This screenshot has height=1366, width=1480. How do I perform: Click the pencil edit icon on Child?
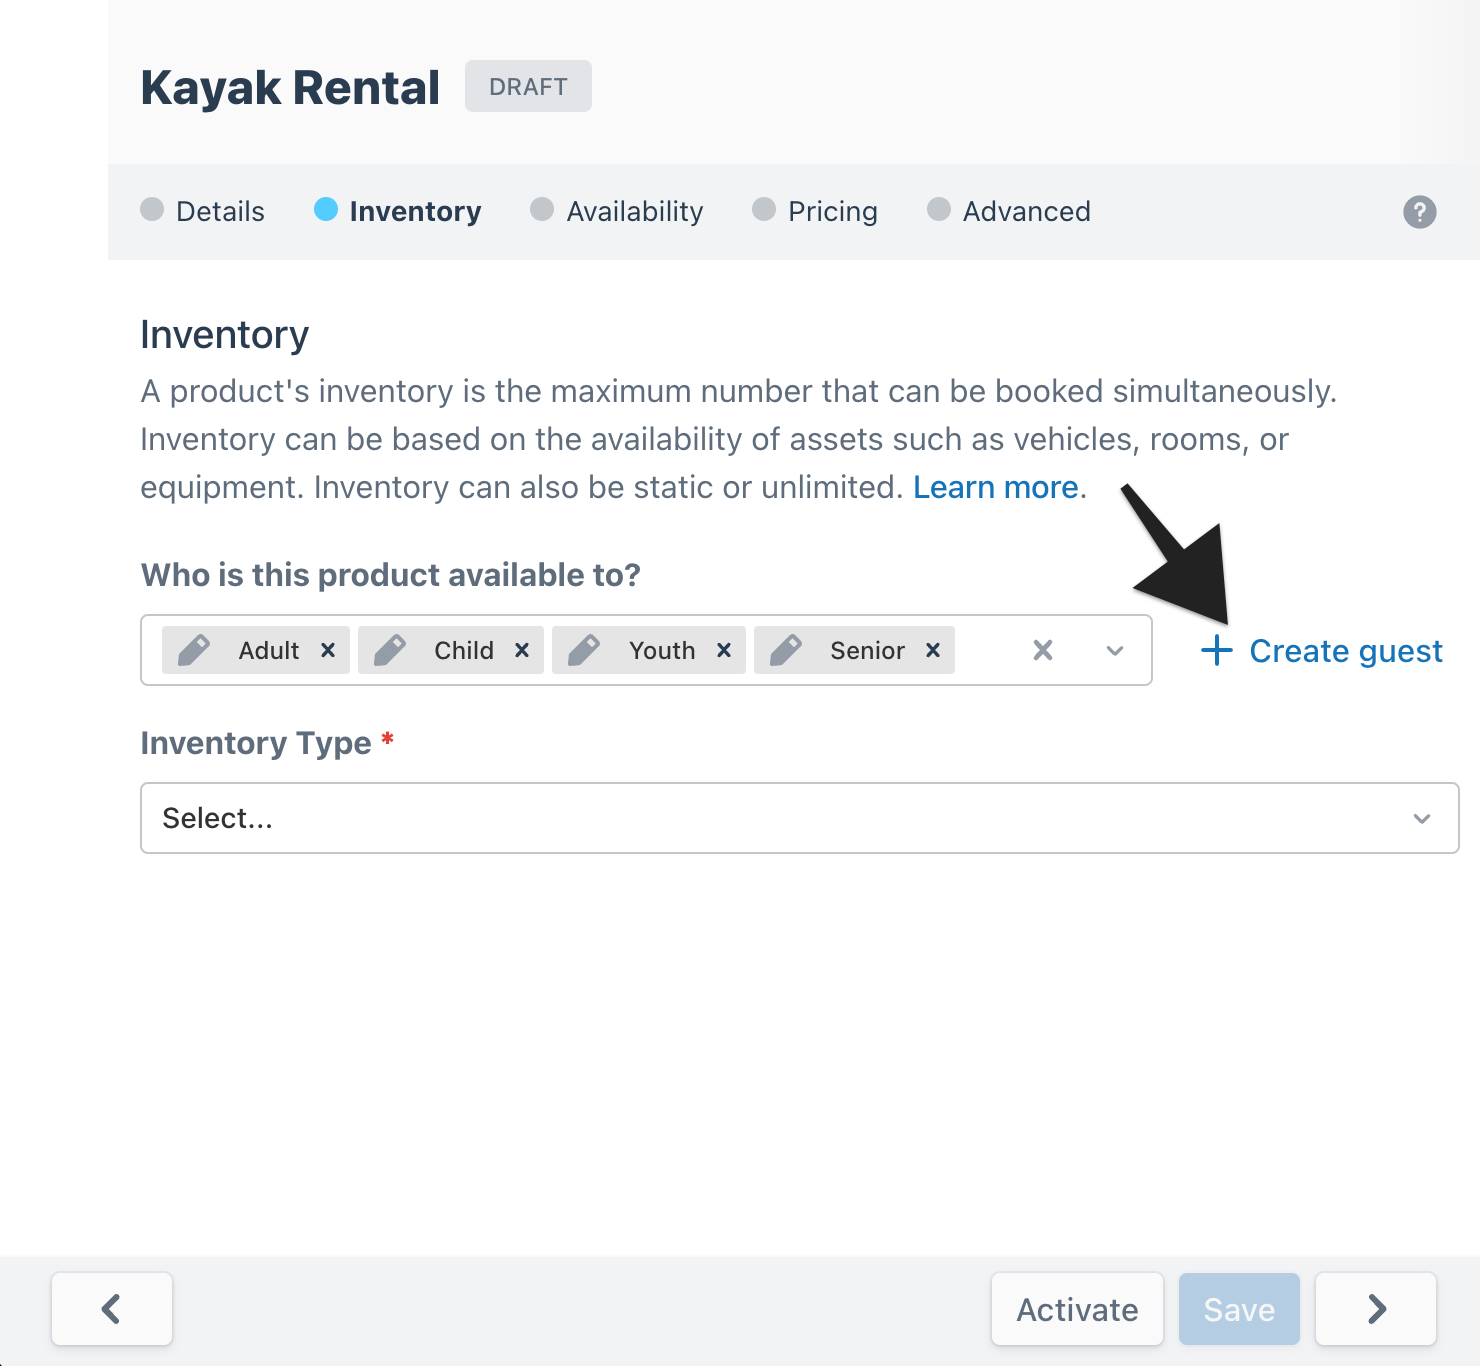coord(390,650)
